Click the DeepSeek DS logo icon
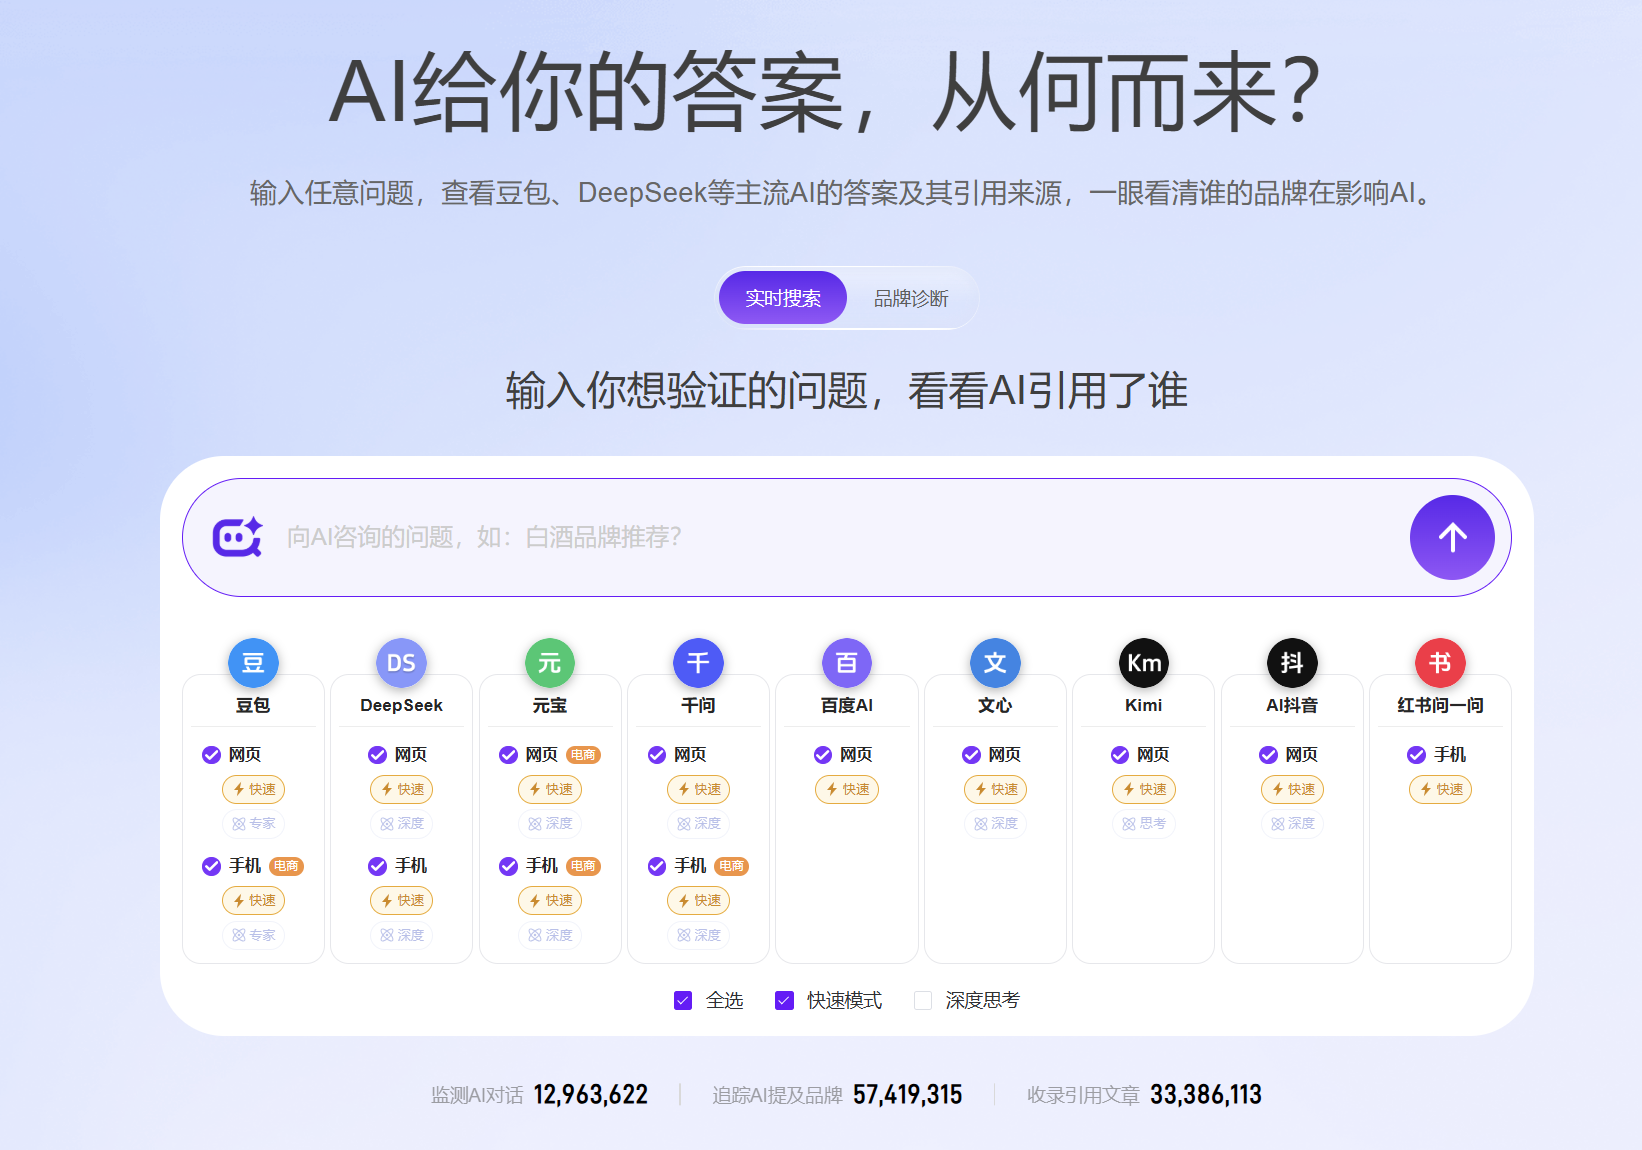 click(401, 663)
